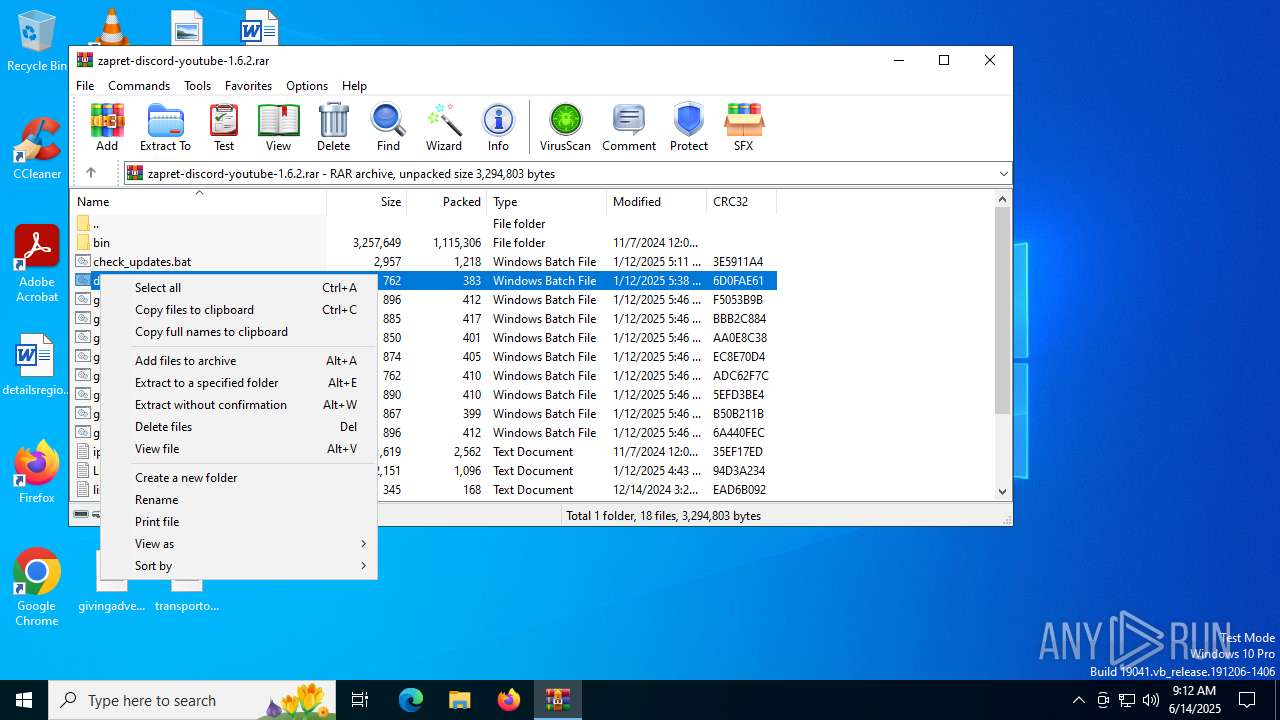Screen dimensions: 1280x720
Task: Launch the Wizard tool
Action: 444,127
